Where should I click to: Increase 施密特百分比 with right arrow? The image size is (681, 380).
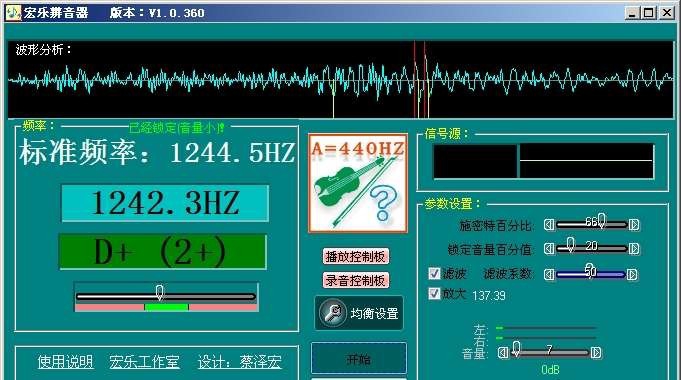pyautogui.click(x=634, y=225)
